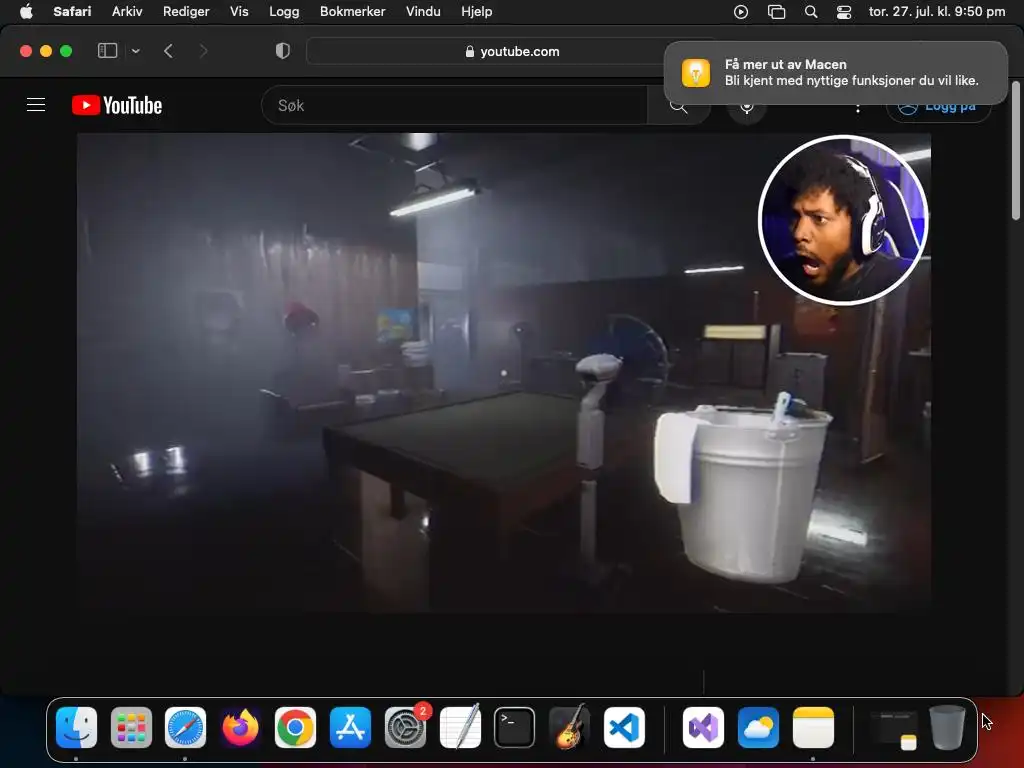The height and width of the screenshot is (768, 1024).
Task: Open the Logg menu
Action: (284, 11)
